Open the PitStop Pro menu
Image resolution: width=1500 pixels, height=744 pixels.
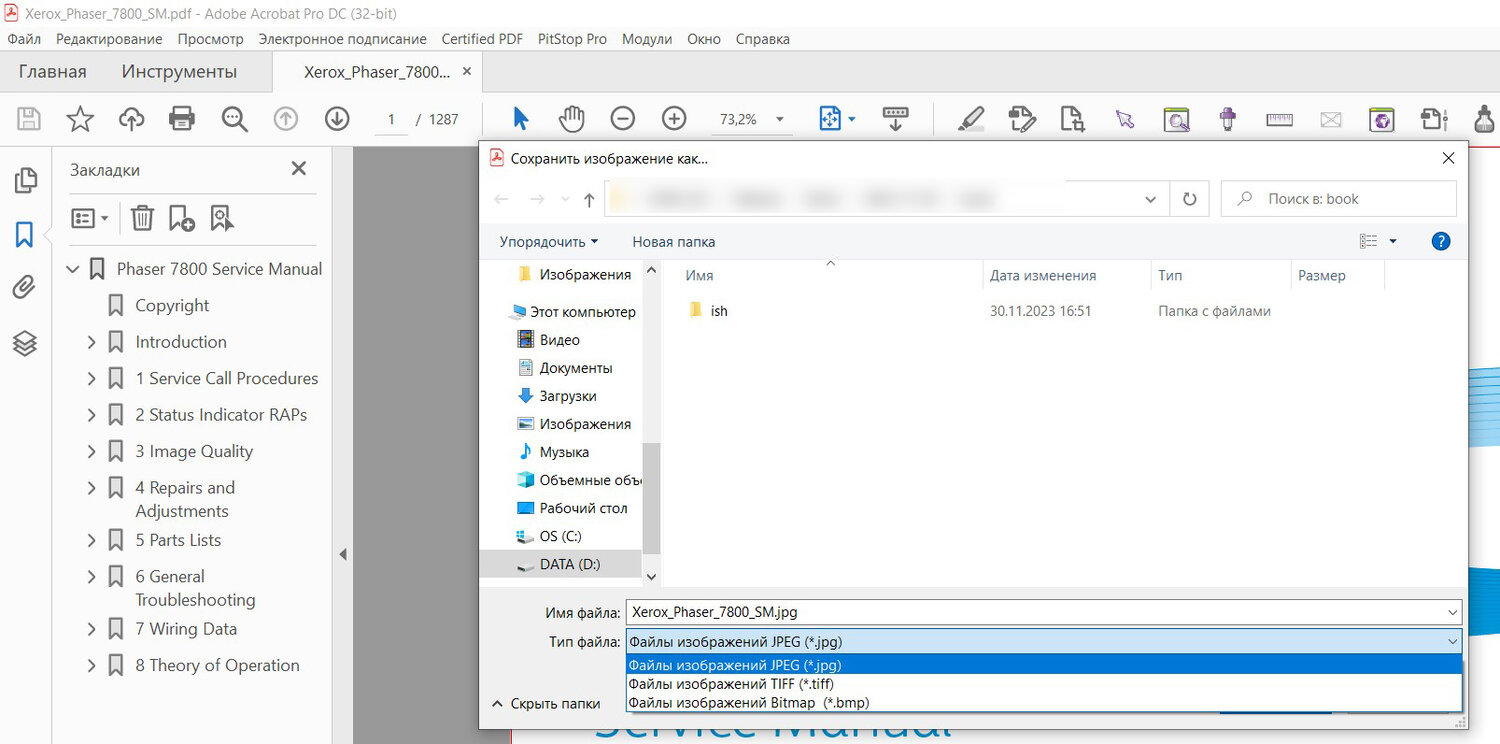pos(572,39)
